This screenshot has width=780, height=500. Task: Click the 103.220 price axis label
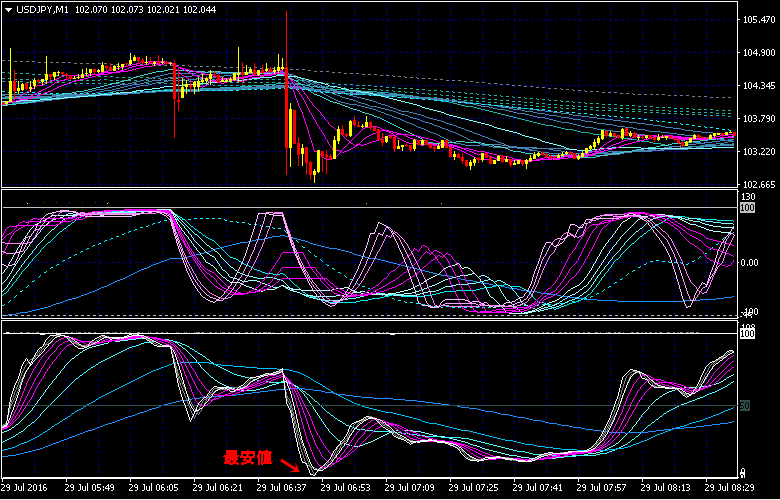[x=759, y=151]
